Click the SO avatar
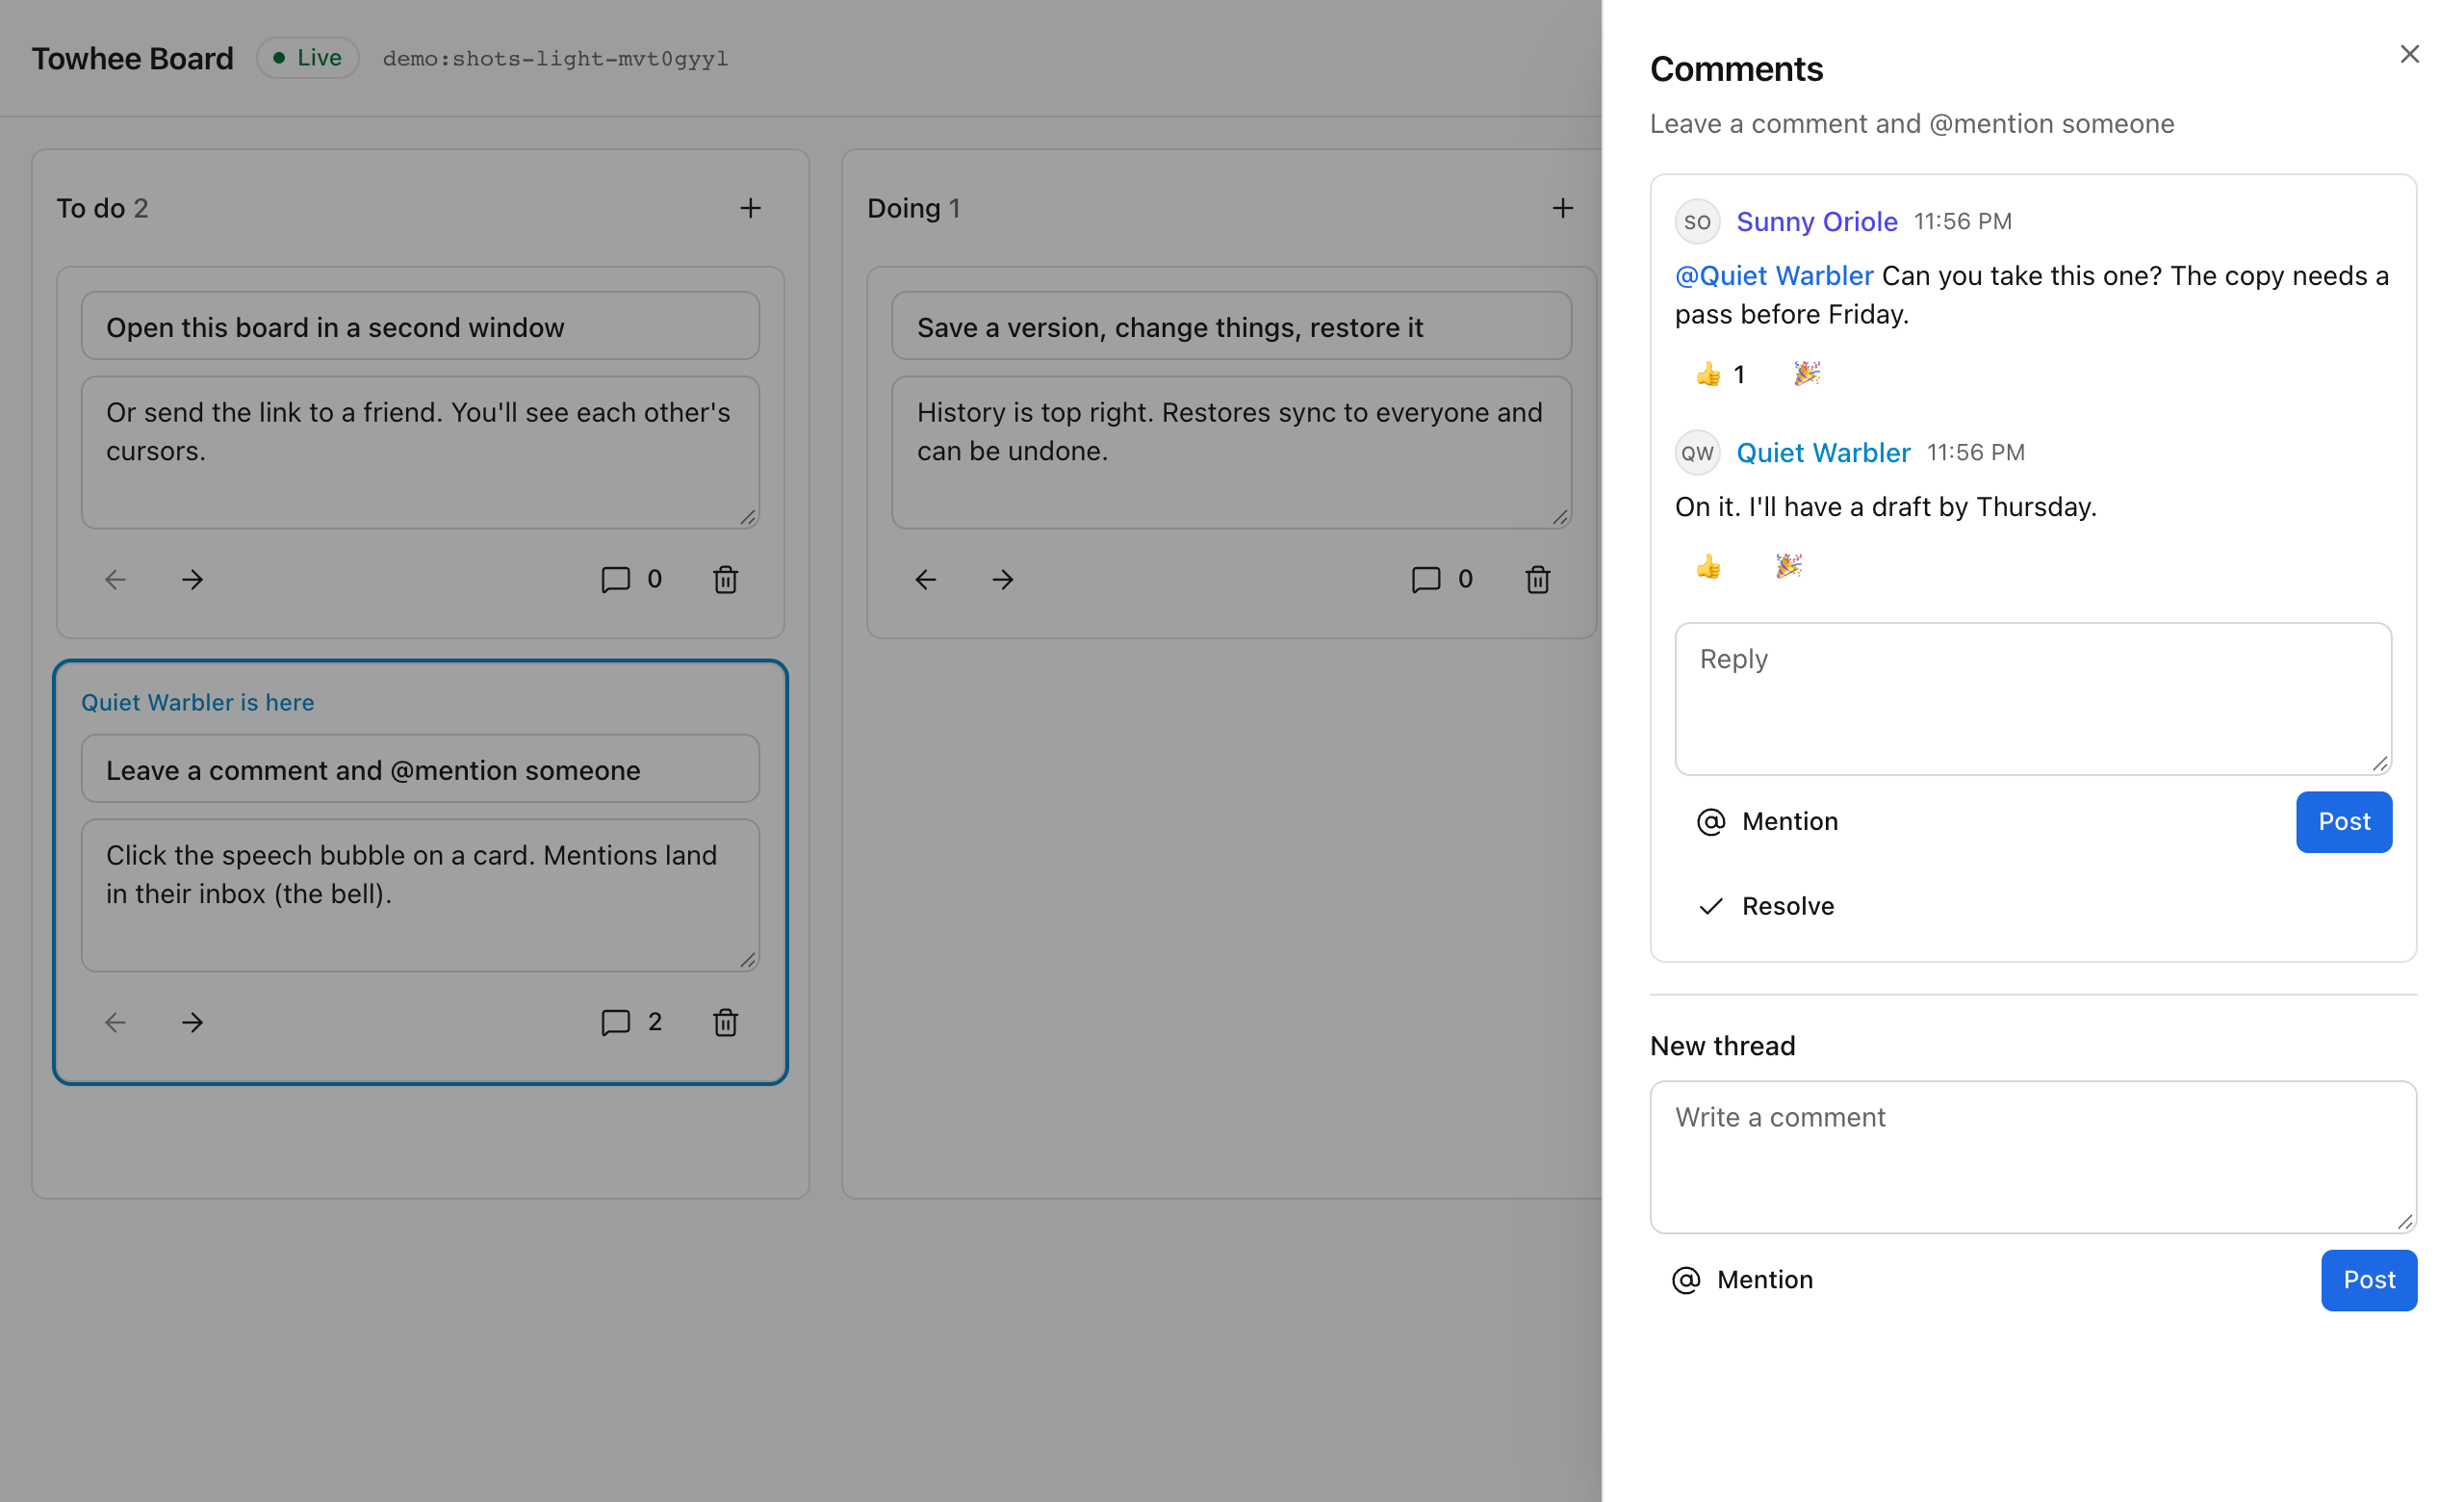 click(1697, 222)
